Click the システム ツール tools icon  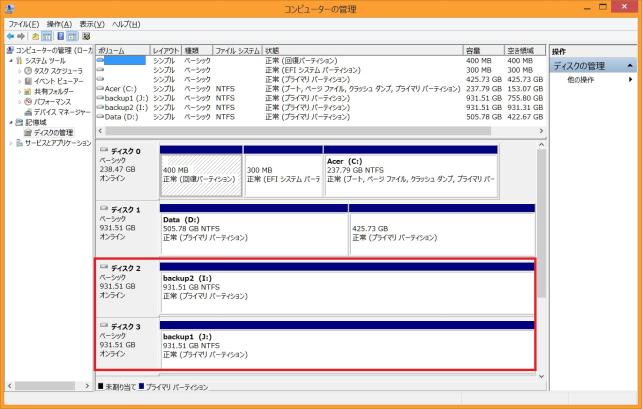pos(19,61)
